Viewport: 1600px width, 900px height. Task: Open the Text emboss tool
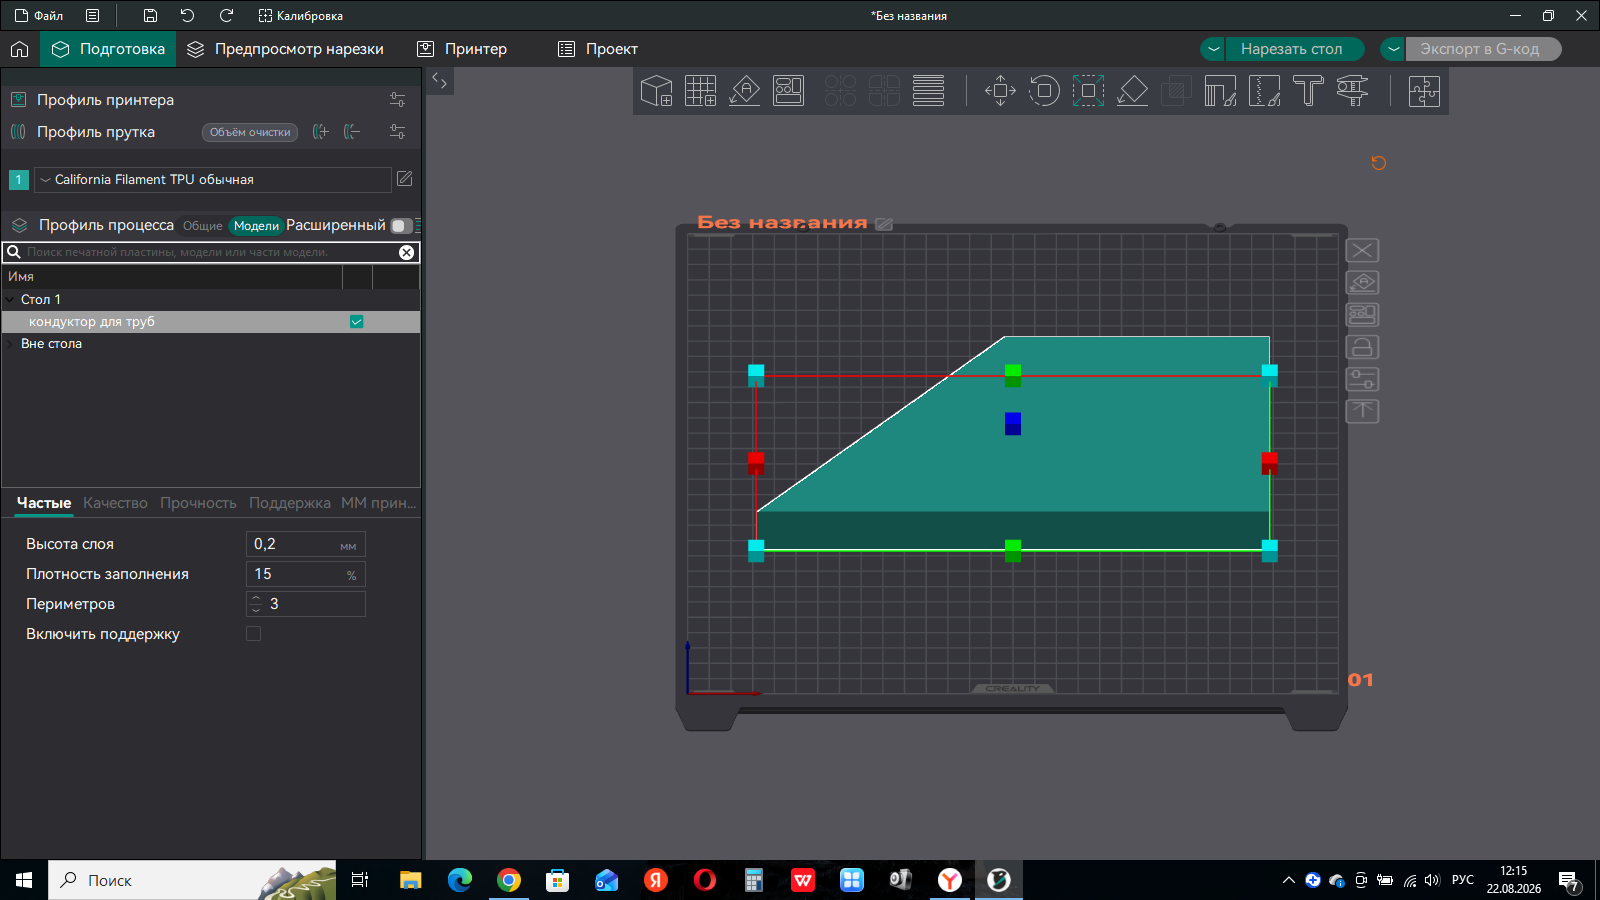click(1308, 91)
